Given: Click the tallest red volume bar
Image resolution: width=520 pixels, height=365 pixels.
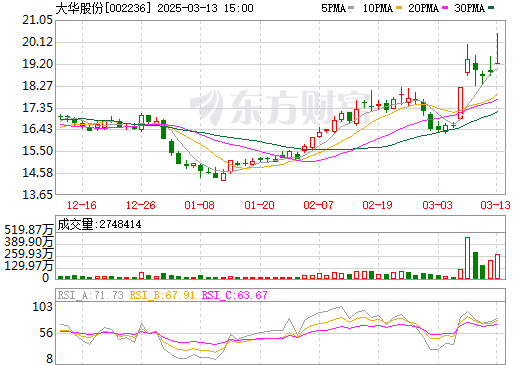Looking at the screenshot, I should click(467, 258).
